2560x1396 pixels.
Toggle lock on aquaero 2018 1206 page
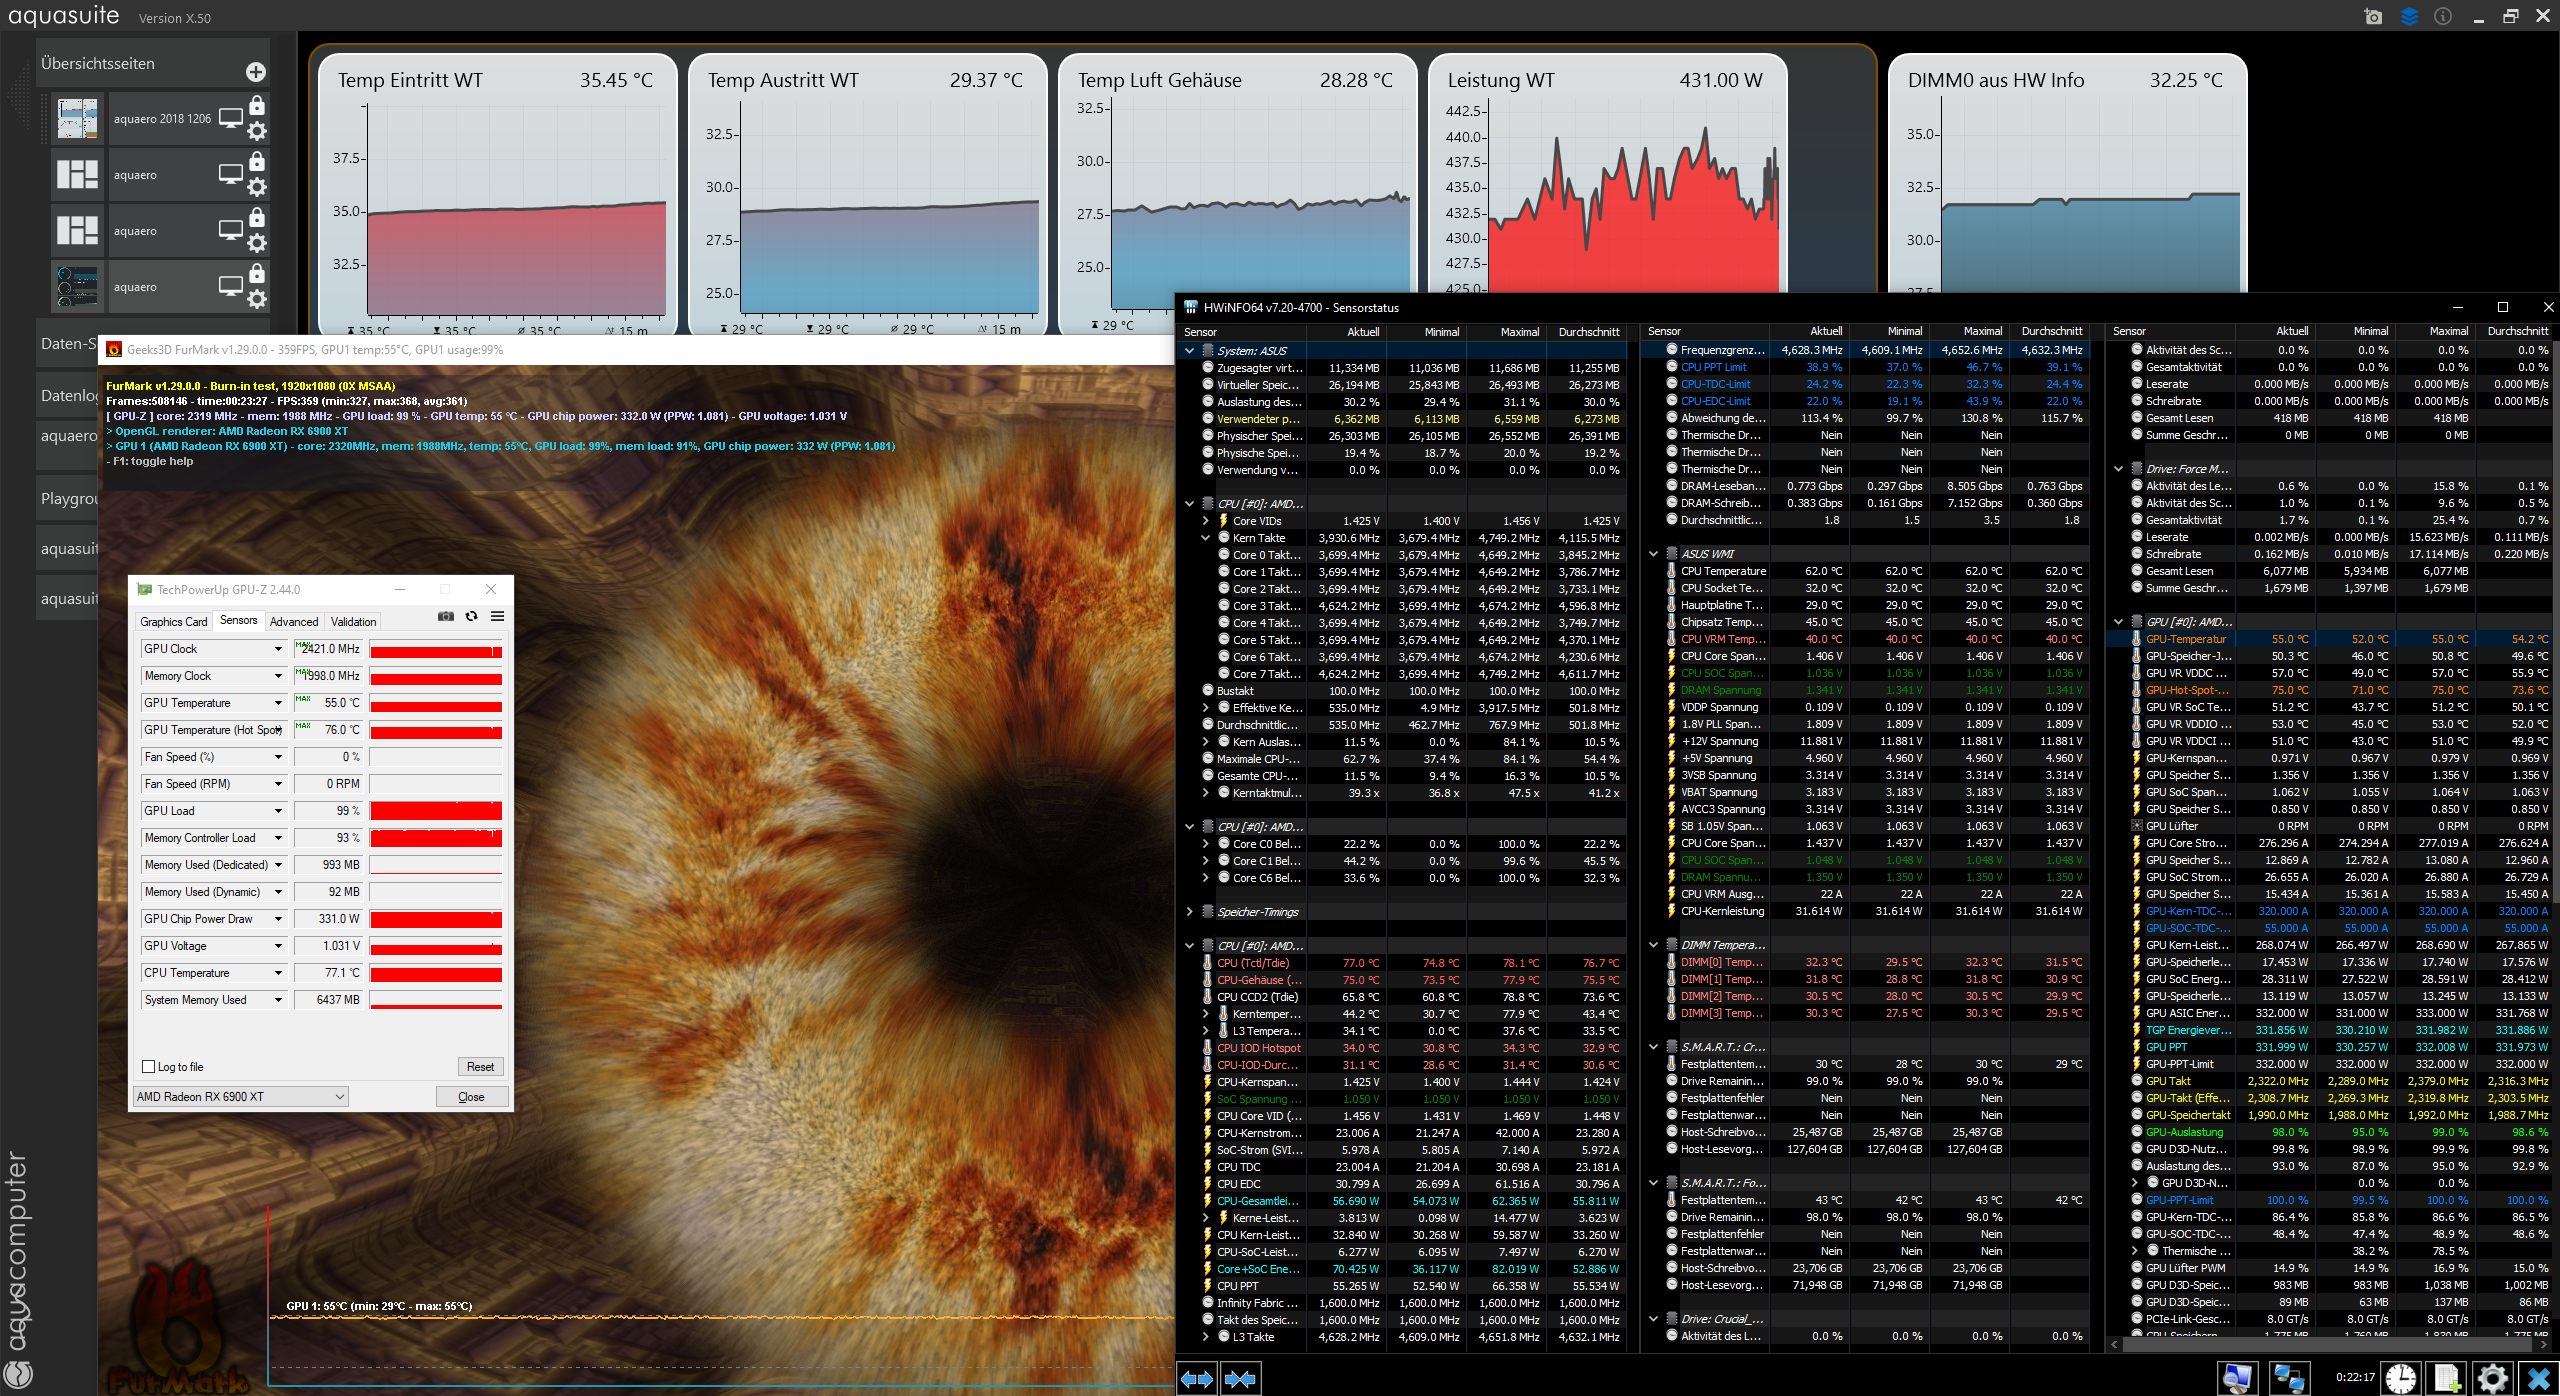257,105
